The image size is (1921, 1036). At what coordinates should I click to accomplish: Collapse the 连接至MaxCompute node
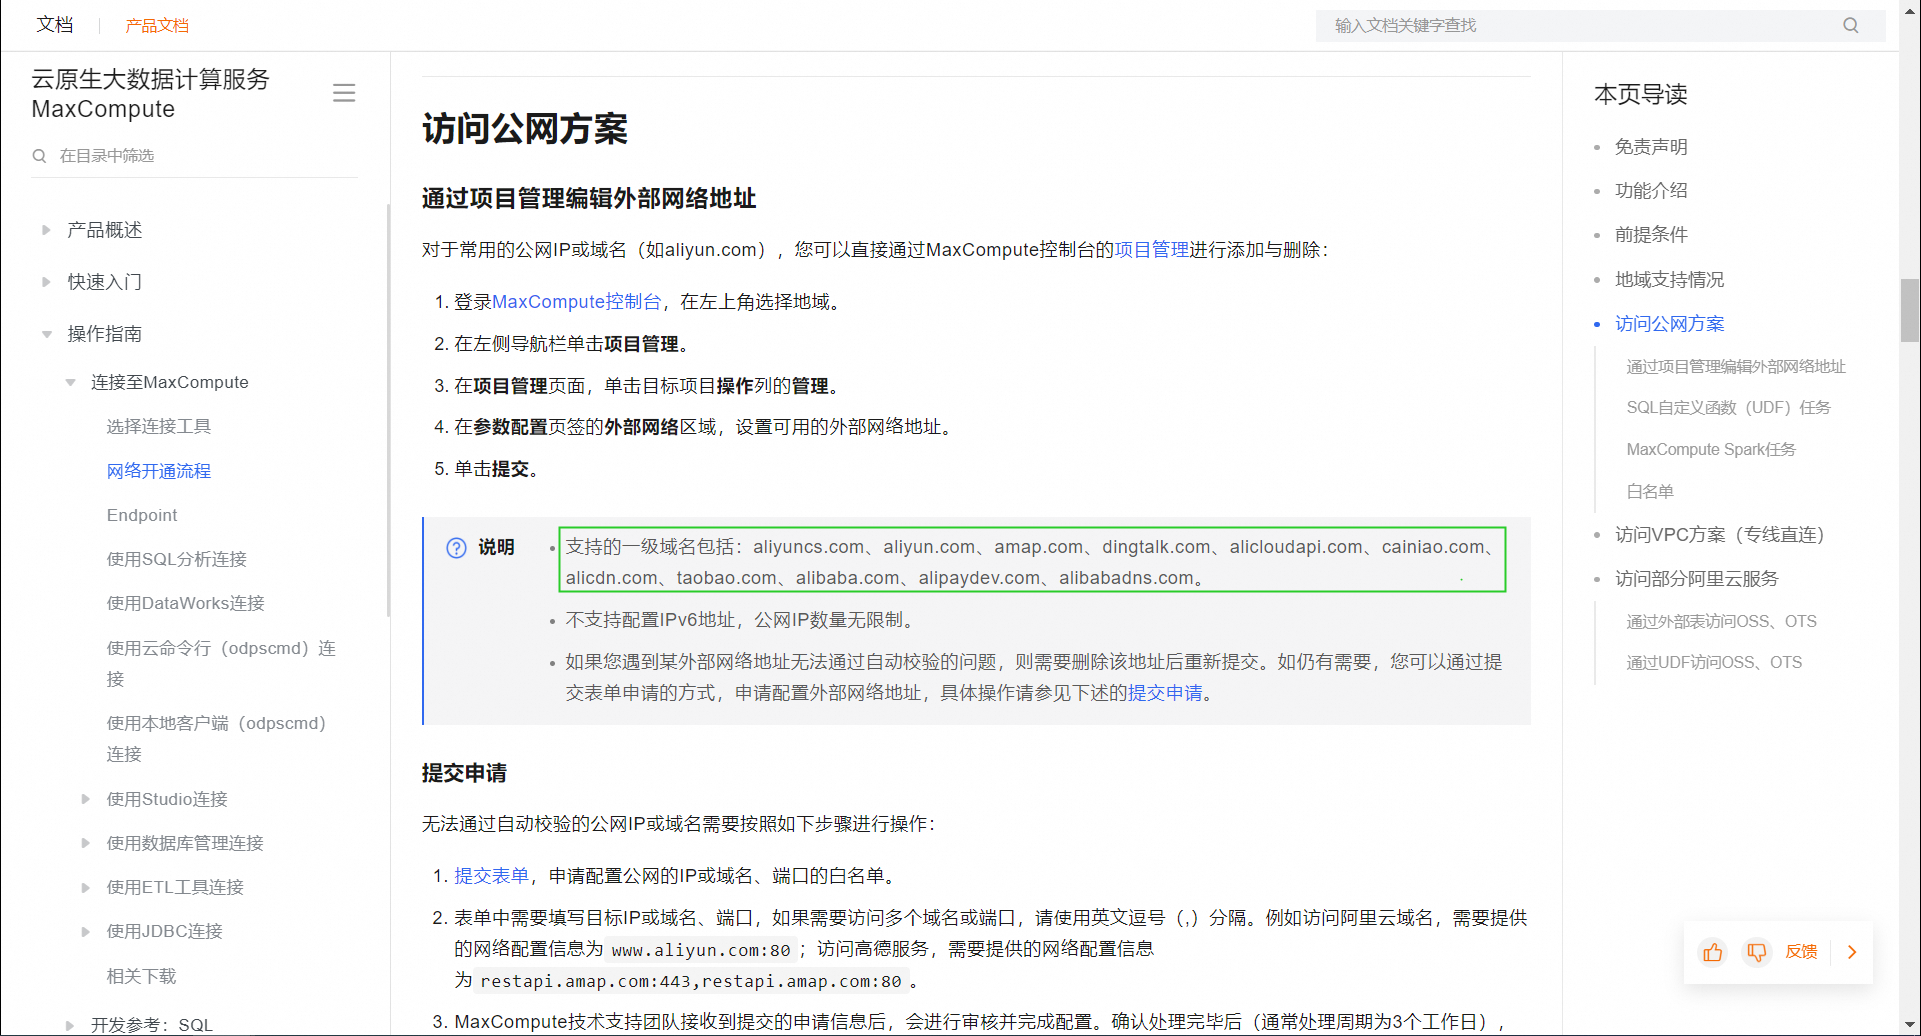[70, 382]
